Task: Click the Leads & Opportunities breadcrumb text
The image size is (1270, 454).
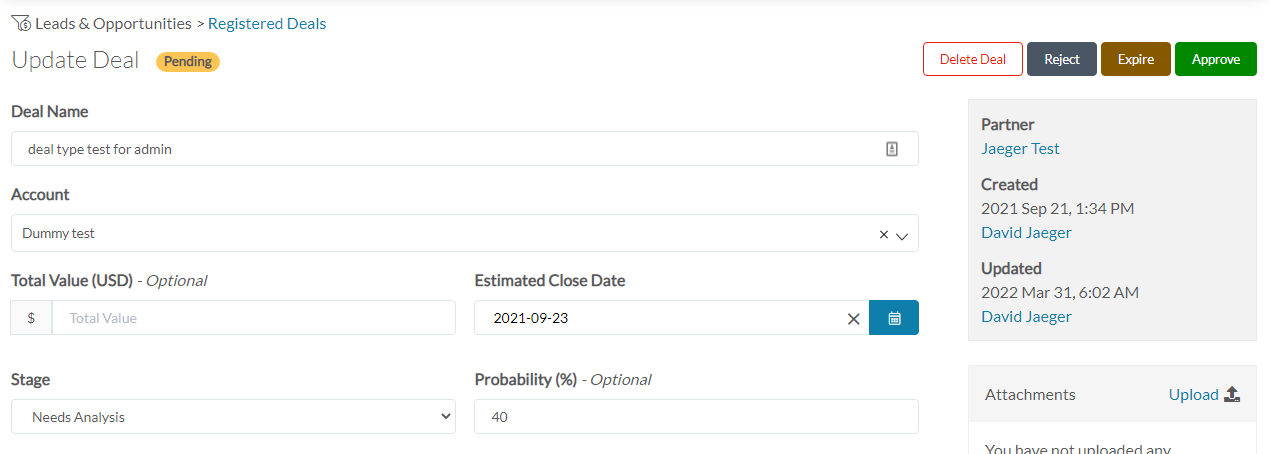Action: click(x=113, y=23)
